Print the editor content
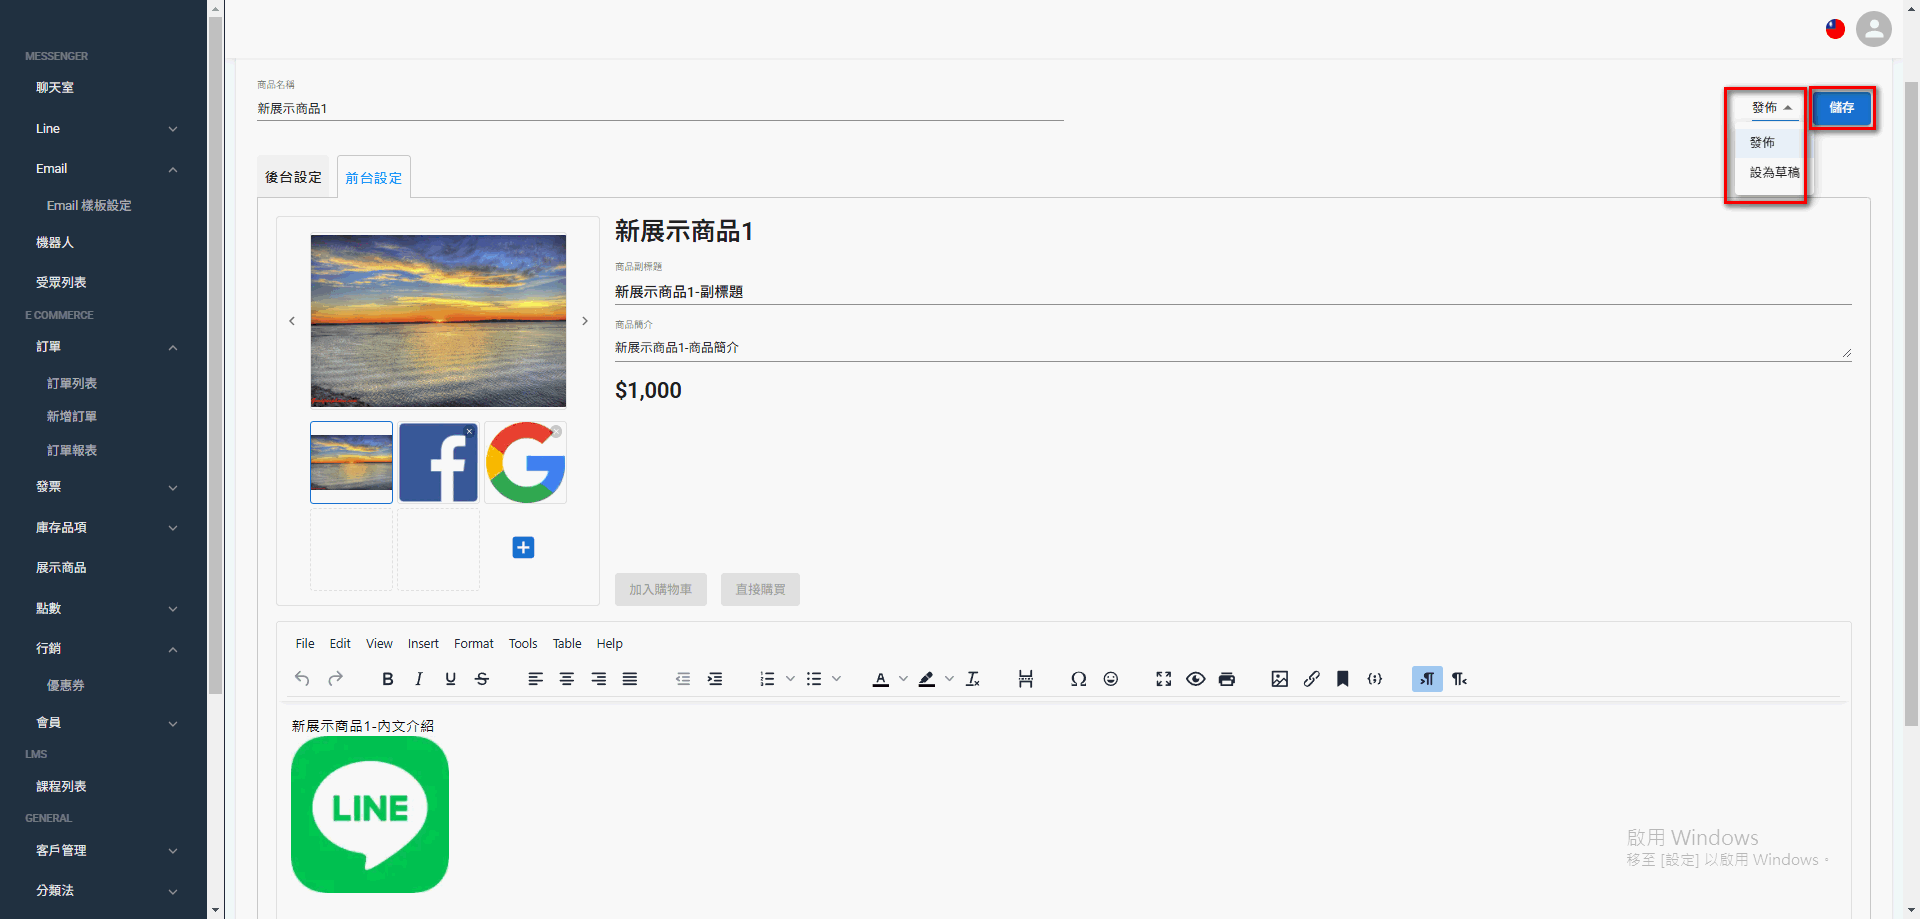 [1227, 679]
